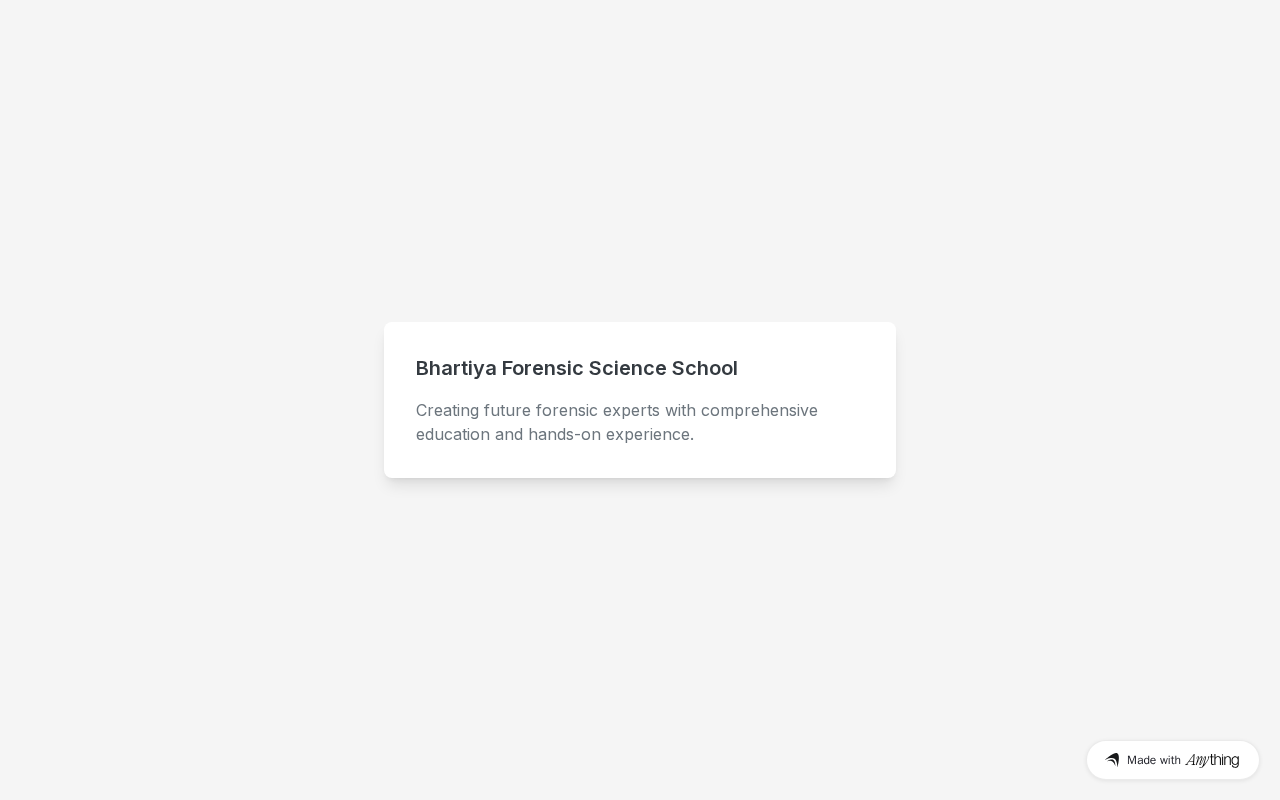Click the phrase "hands-on" in the description
Image resolution: width=1280 pixels, height=800 pixels.
click(x=564, y=434)
